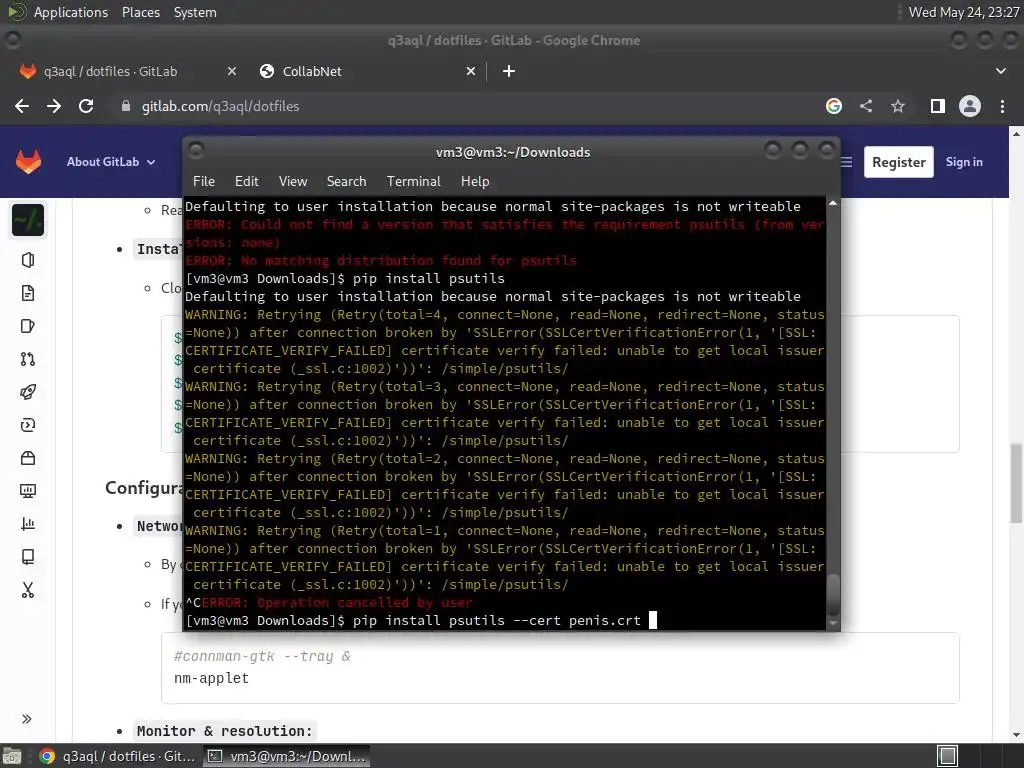Viewport: 1024px width, 768px height.
Task: Switch to terminal via taskbar button
Action: [x=286, y=756]
